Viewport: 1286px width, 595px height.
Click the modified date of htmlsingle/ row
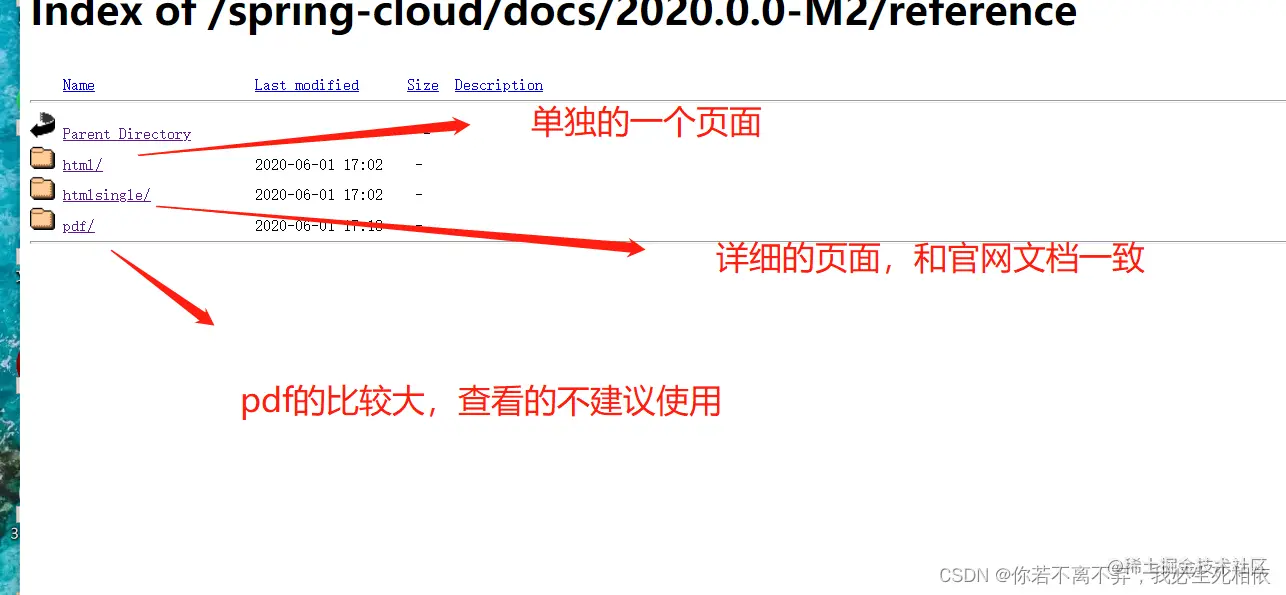coord(319,195)
